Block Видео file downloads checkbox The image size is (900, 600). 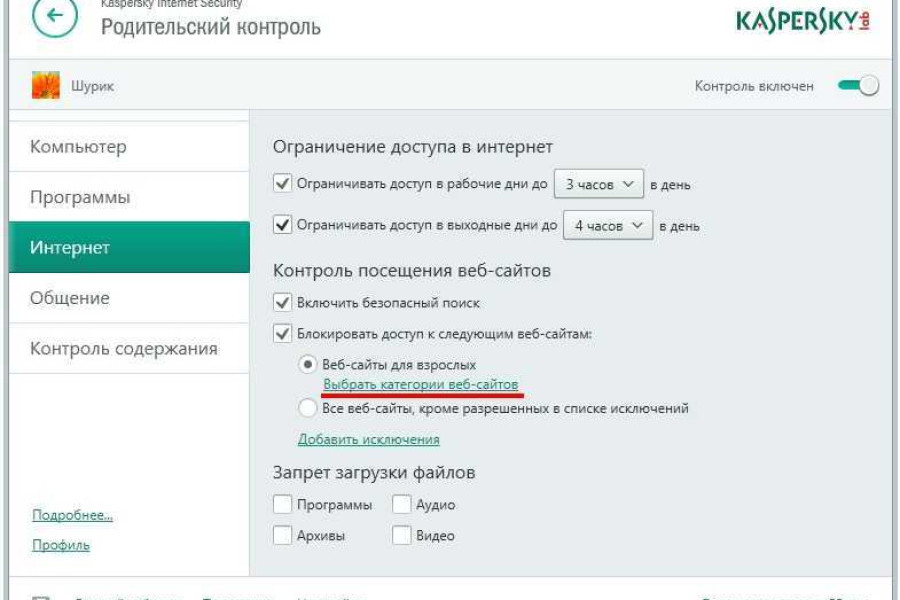tap(401, 536)
